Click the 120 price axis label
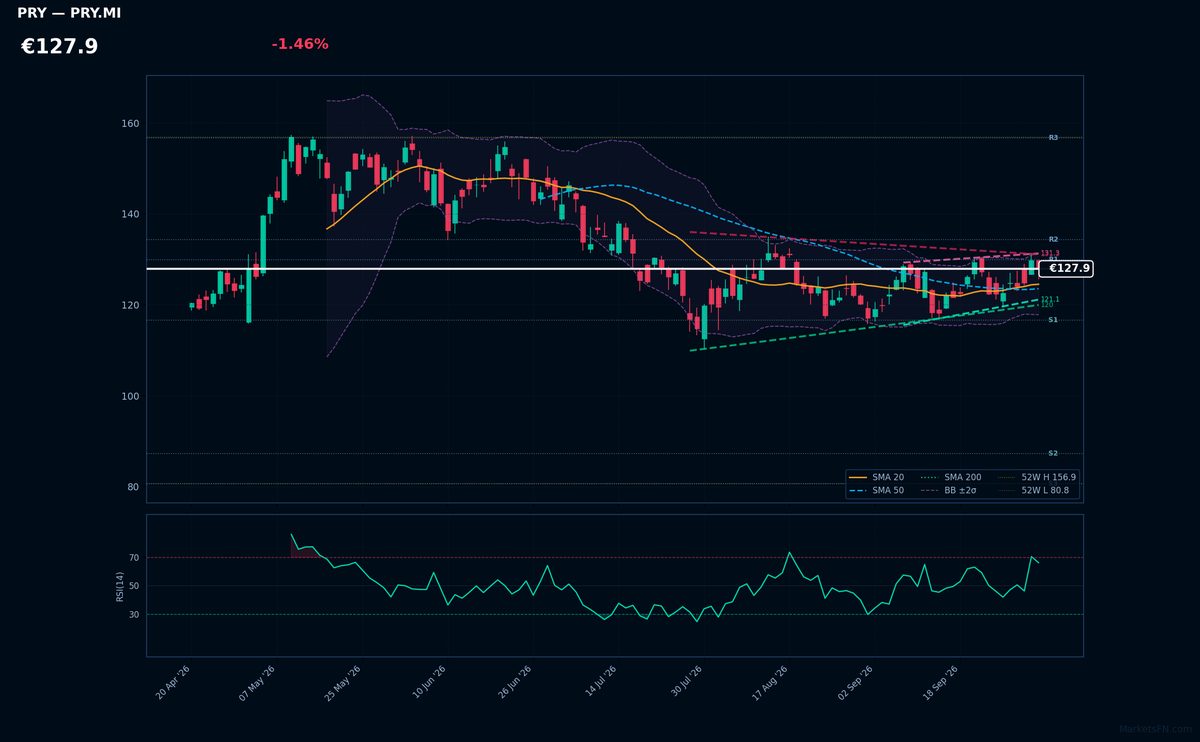The image size is (1200, 742). (x=130, y=306)
